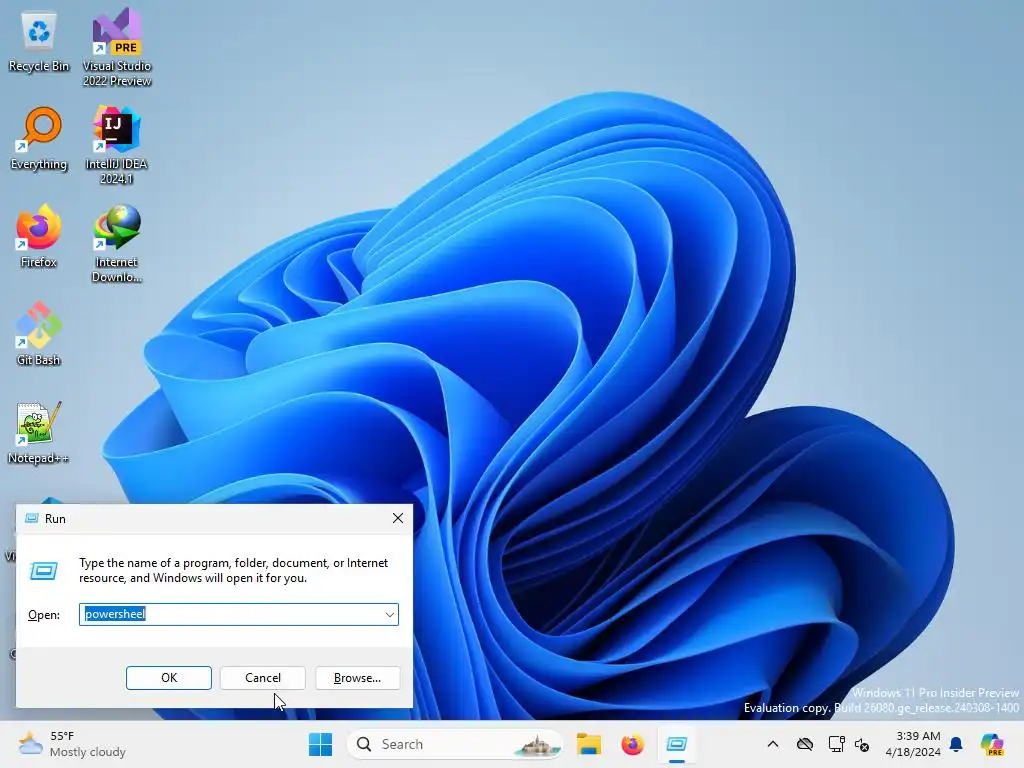Click the taskbar Search box

click(455, 744)
